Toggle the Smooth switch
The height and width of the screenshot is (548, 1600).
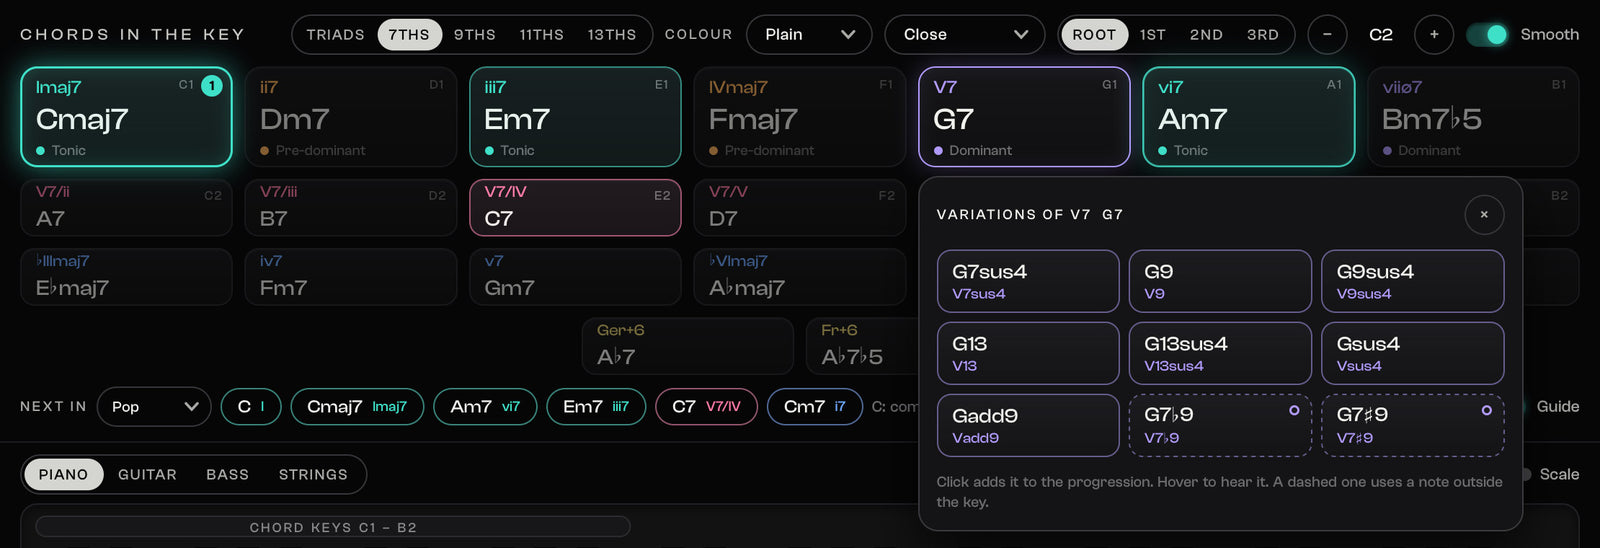coord(1487,34)
